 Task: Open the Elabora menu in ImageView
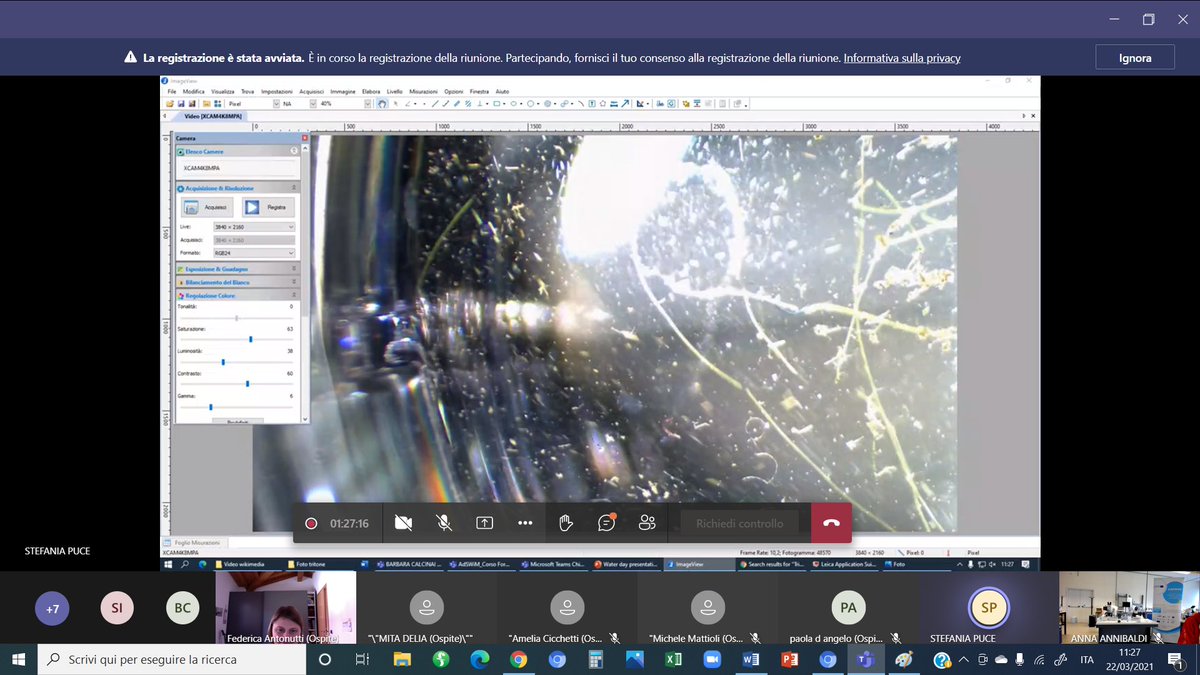[371, 91]
